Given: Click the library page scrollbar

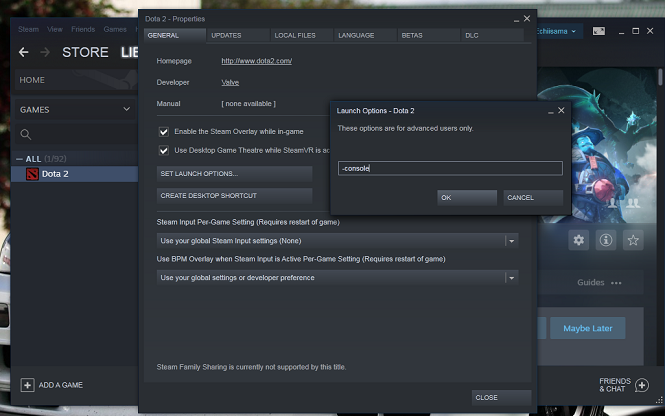Looking at the screenshot, I should tap(660, 77).
